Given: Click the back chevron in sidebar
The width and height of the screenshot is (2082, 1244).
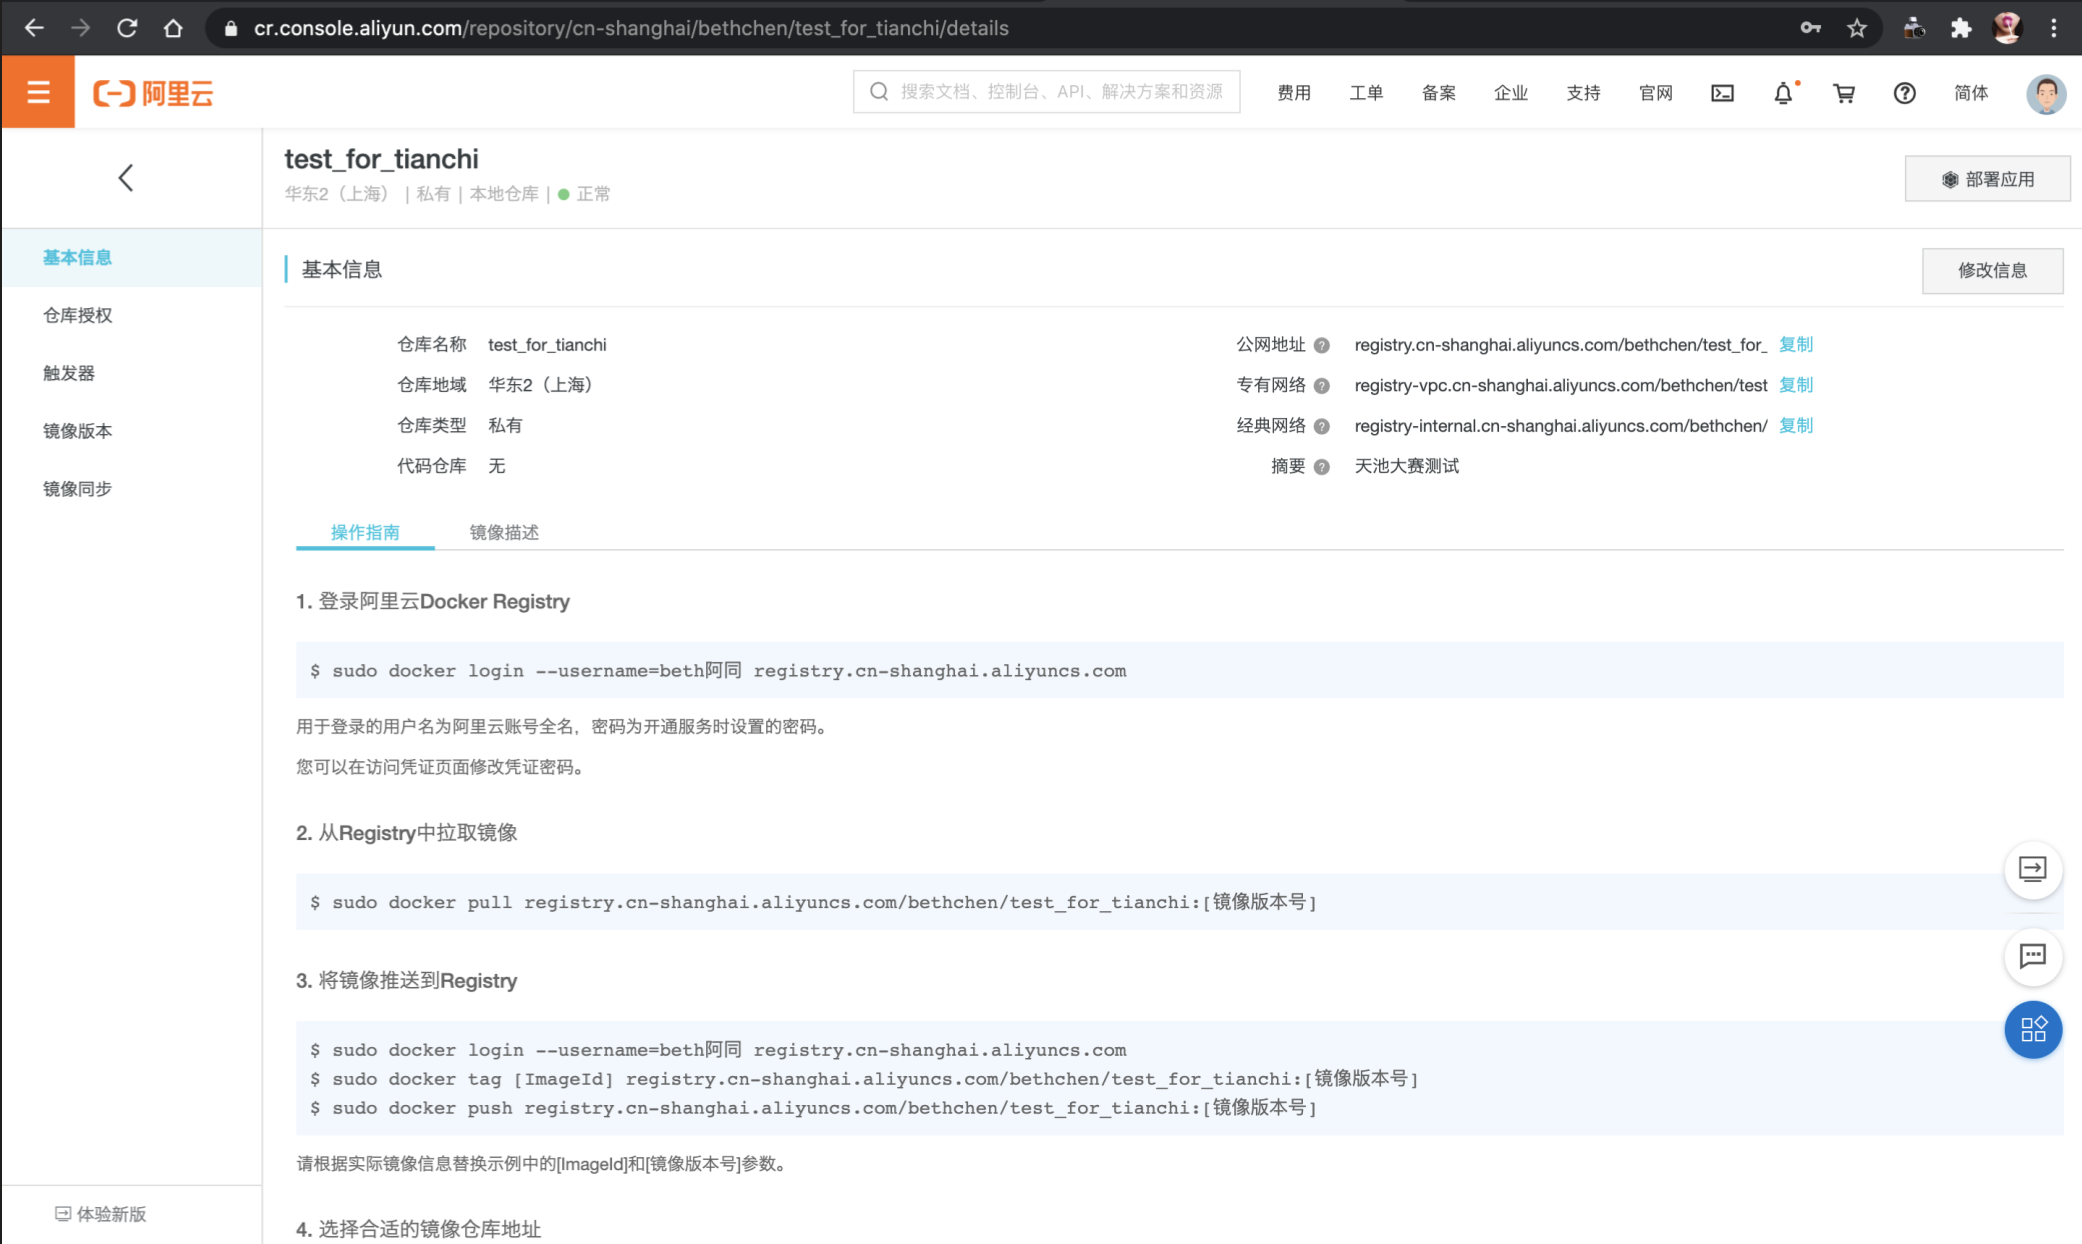Looking at the screenshot, I should pyautogui.click(x=126, y=178).
